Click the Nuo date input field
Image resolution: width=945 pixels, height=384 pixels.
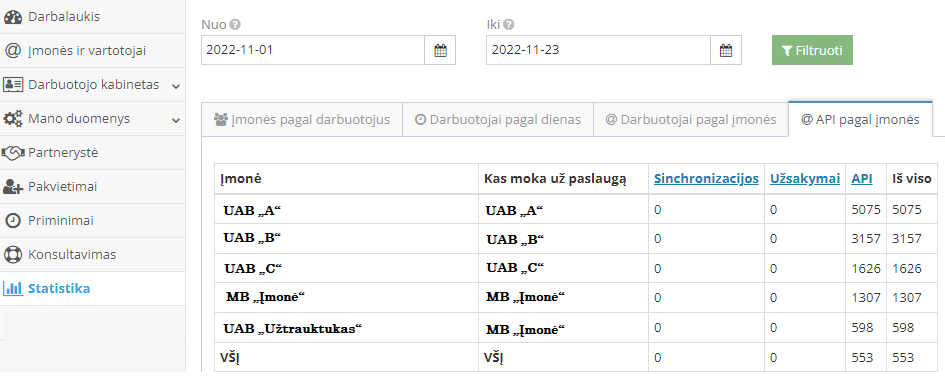[x=313, y=50]
